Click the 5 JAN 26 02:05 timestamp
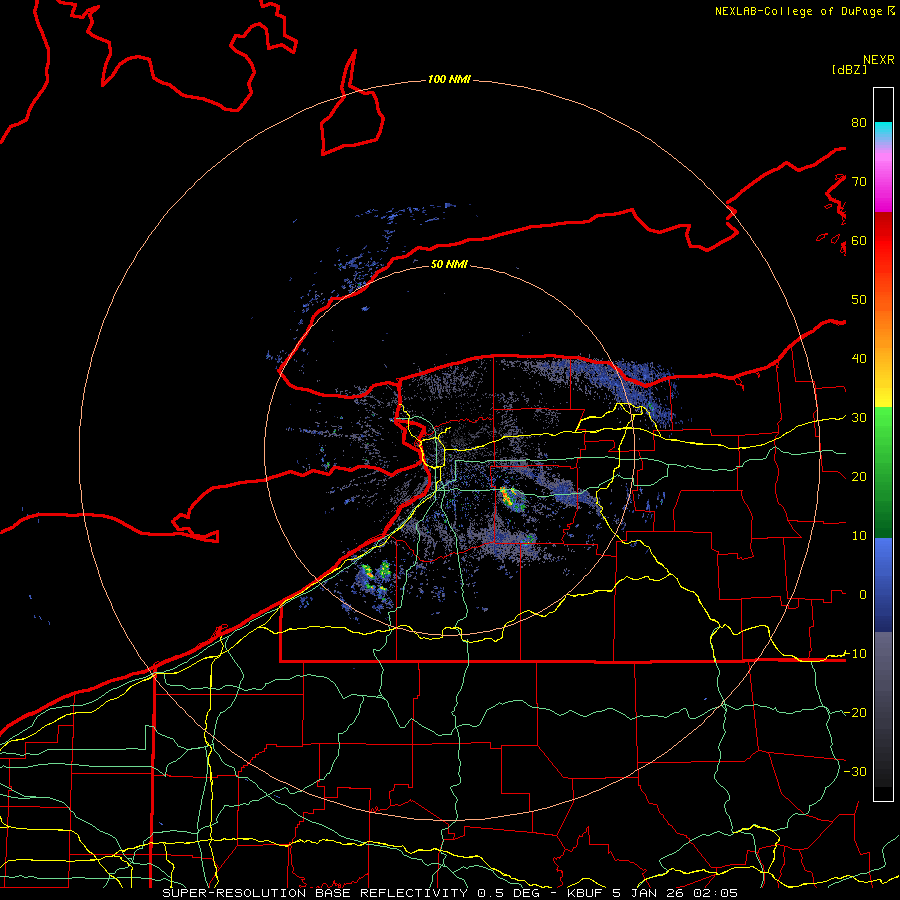 pyautogui.click(x=675, y=893)
